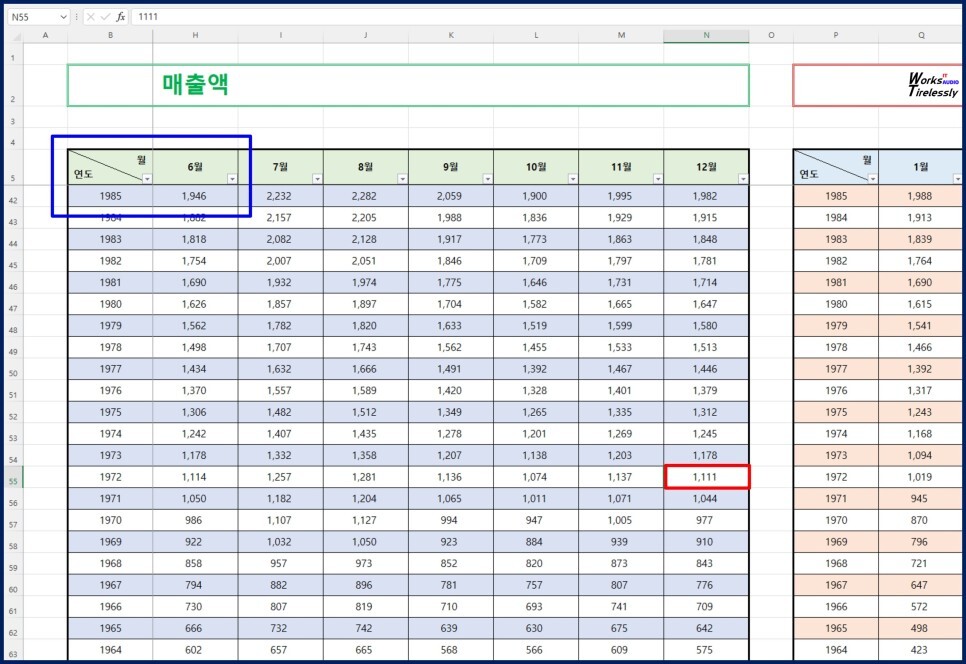
Task: Open the 6월 column filter dropdown
Action: pyautogui.click(x=232, y=179)
